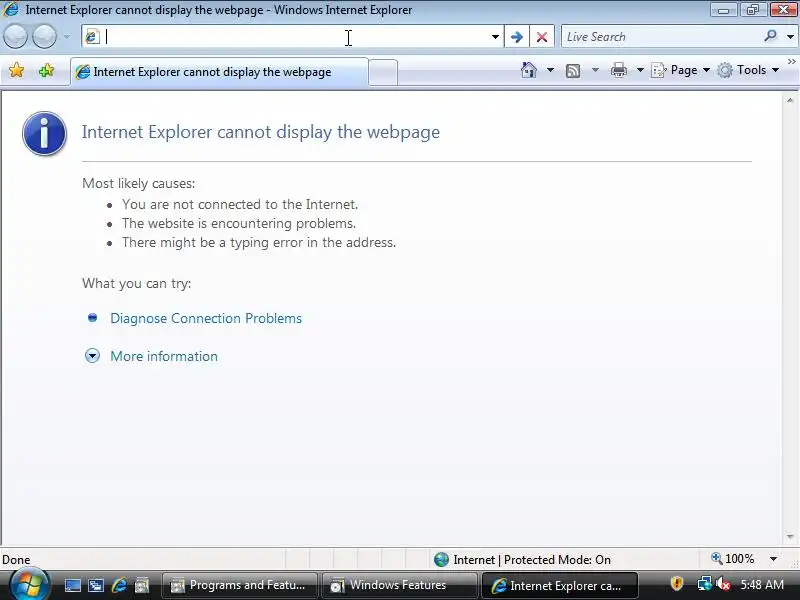Click the scrollbar down arrow
This screenshot has height=600, width=800.
coord(790,537)
